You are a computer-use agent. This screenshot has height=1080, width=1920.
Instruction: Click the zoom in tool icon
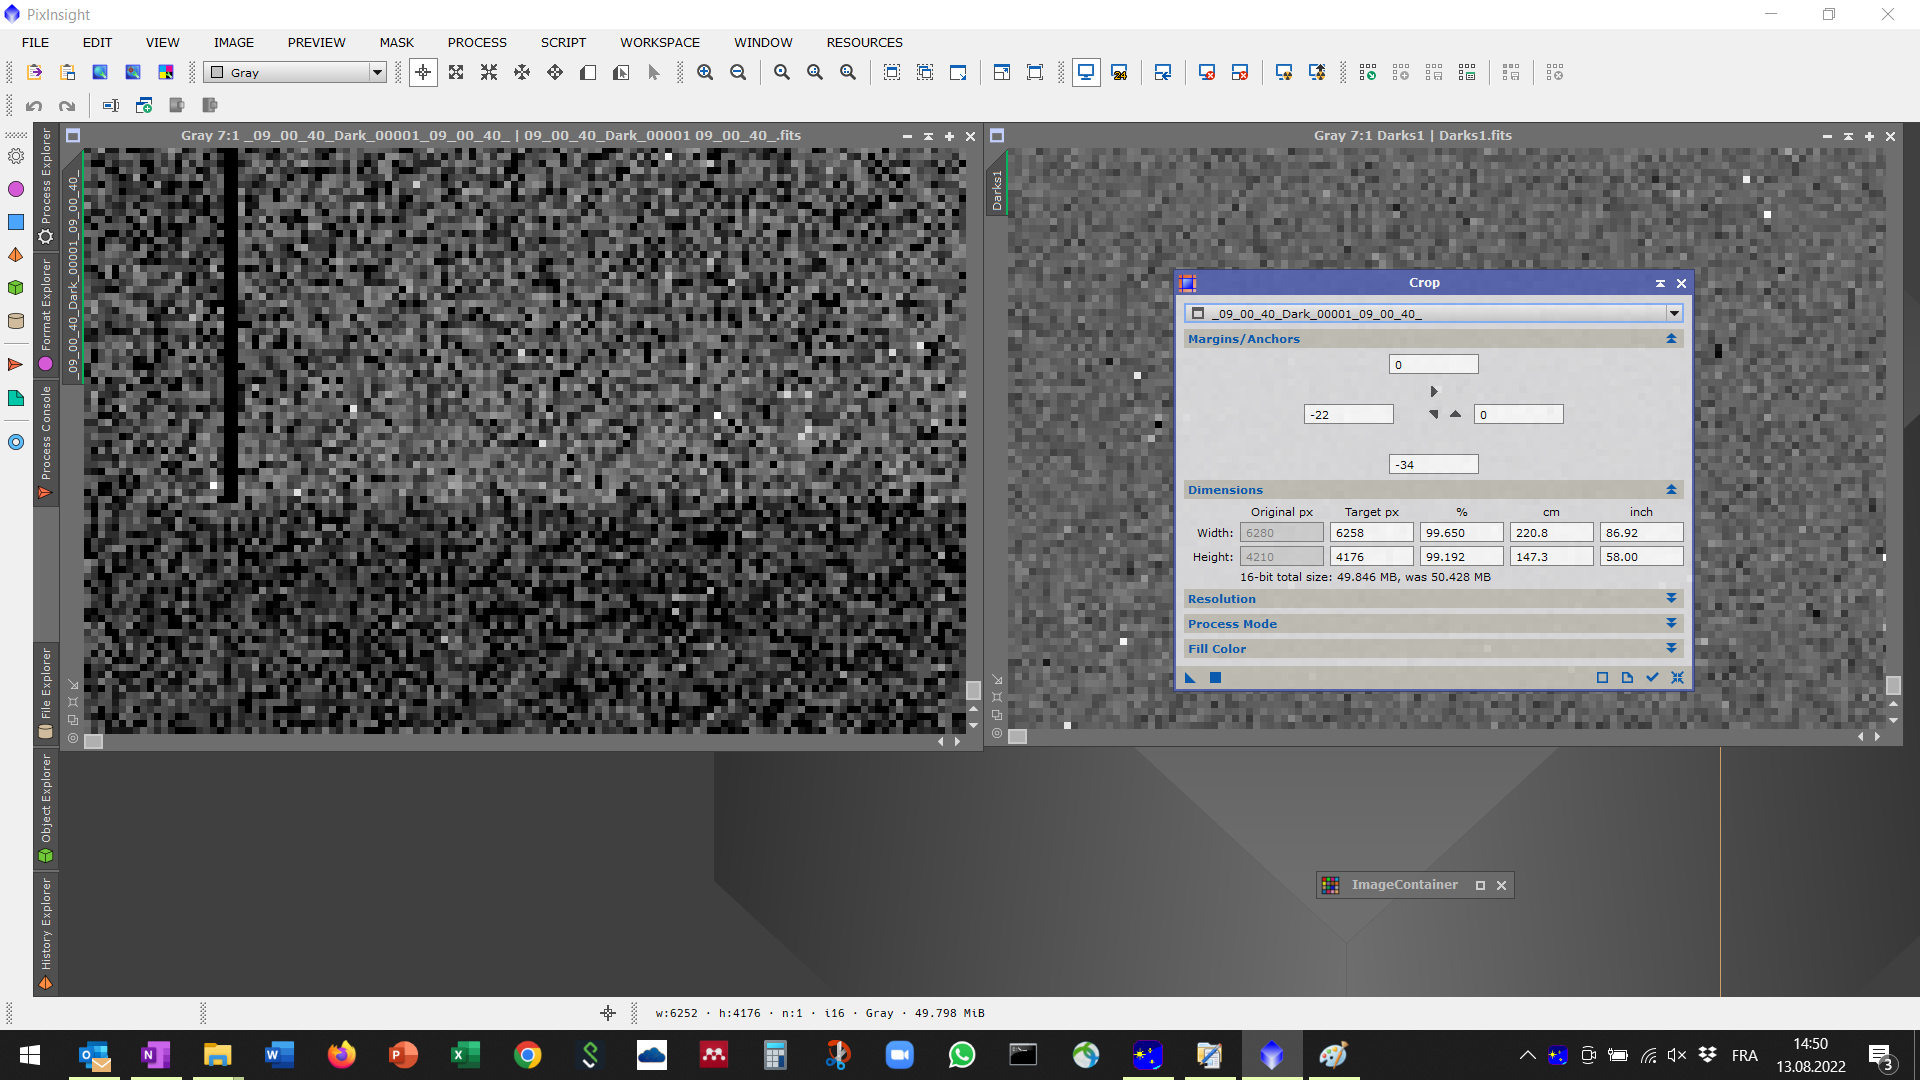(707, 73)
